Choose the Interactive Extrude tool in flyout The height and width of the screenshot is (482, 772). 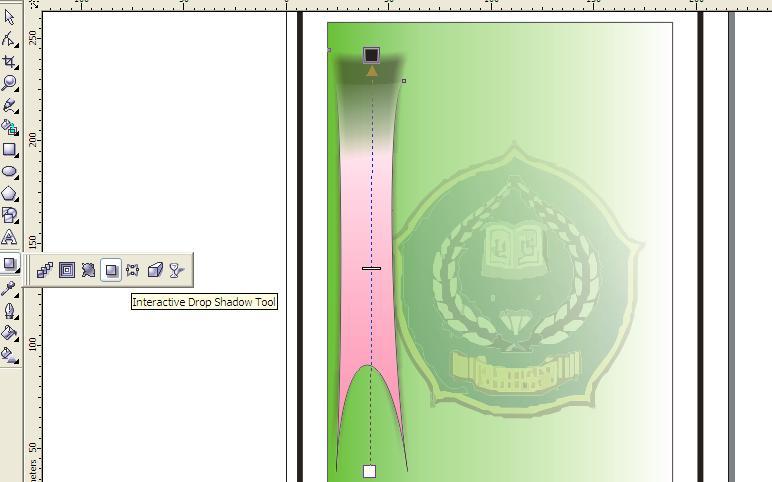[x=155, y=270]
